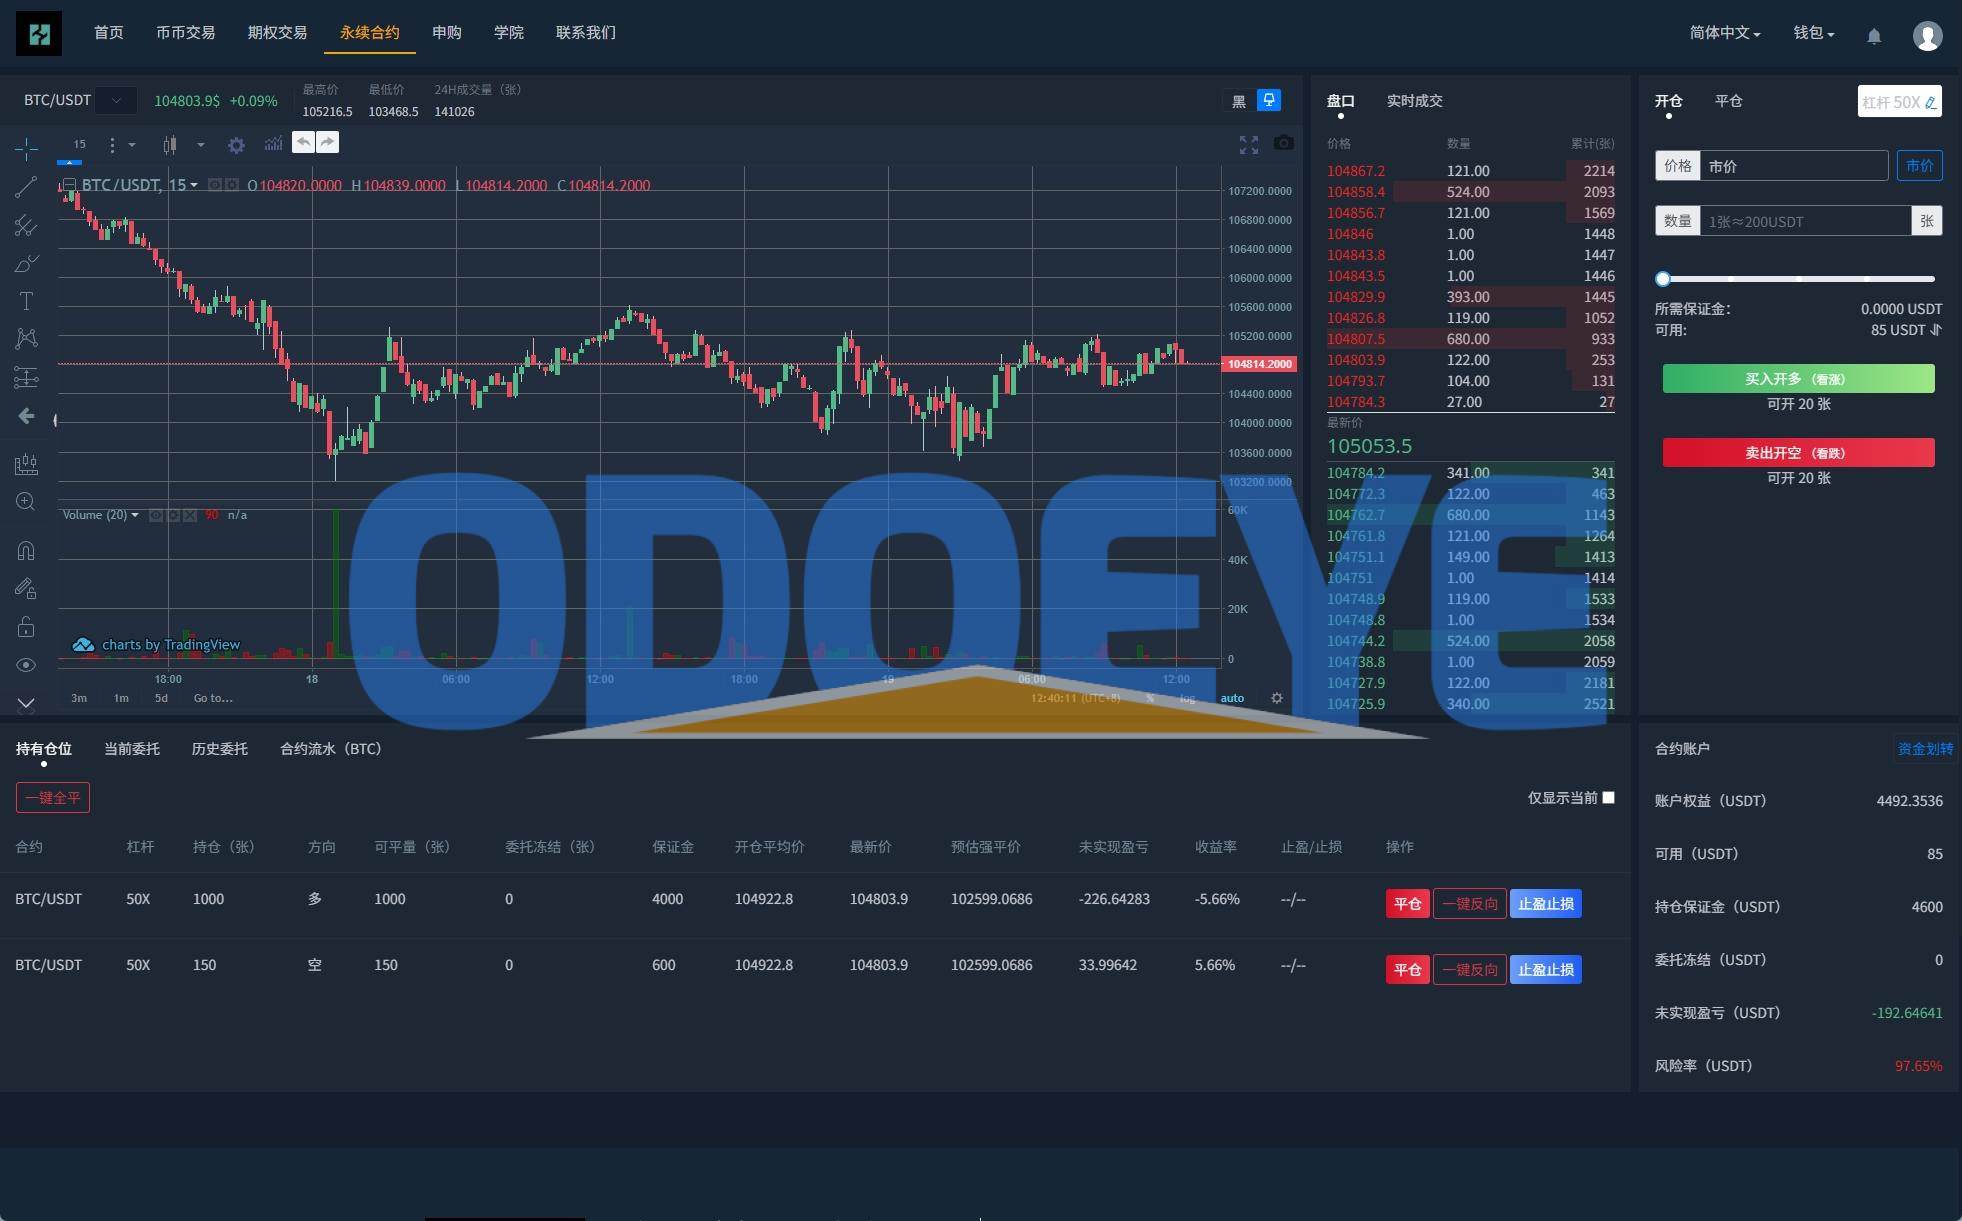Click the notification bell icon
Image resolution: width=1962 pixels, height=1221 pixels.
[1874, 36]
